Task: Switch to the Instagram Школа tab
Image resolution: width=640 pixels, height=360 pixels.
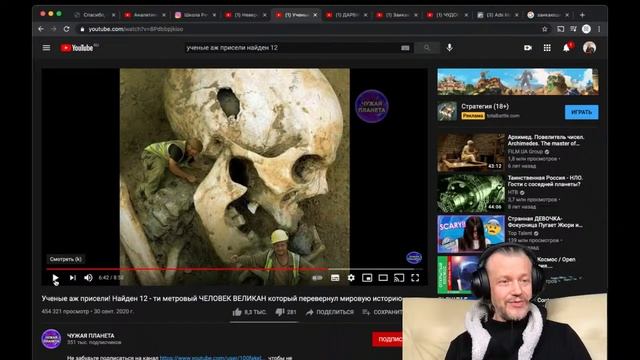Action: [196, 15]
